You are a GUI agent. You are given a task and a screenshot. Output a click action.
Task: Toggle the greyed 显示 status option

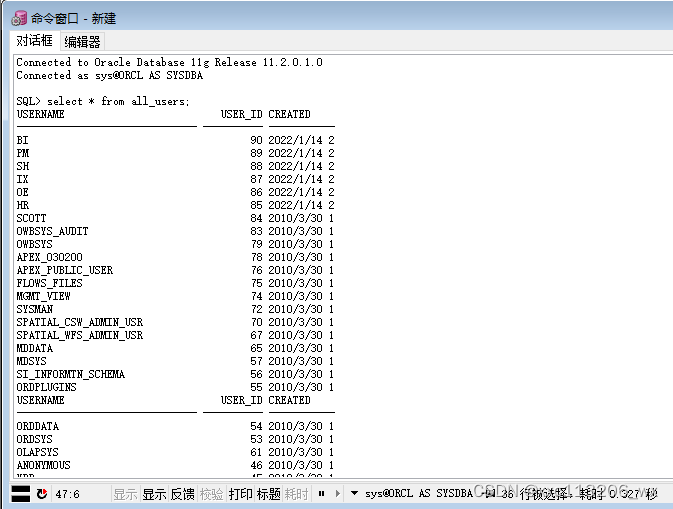[x=125, y=494]
